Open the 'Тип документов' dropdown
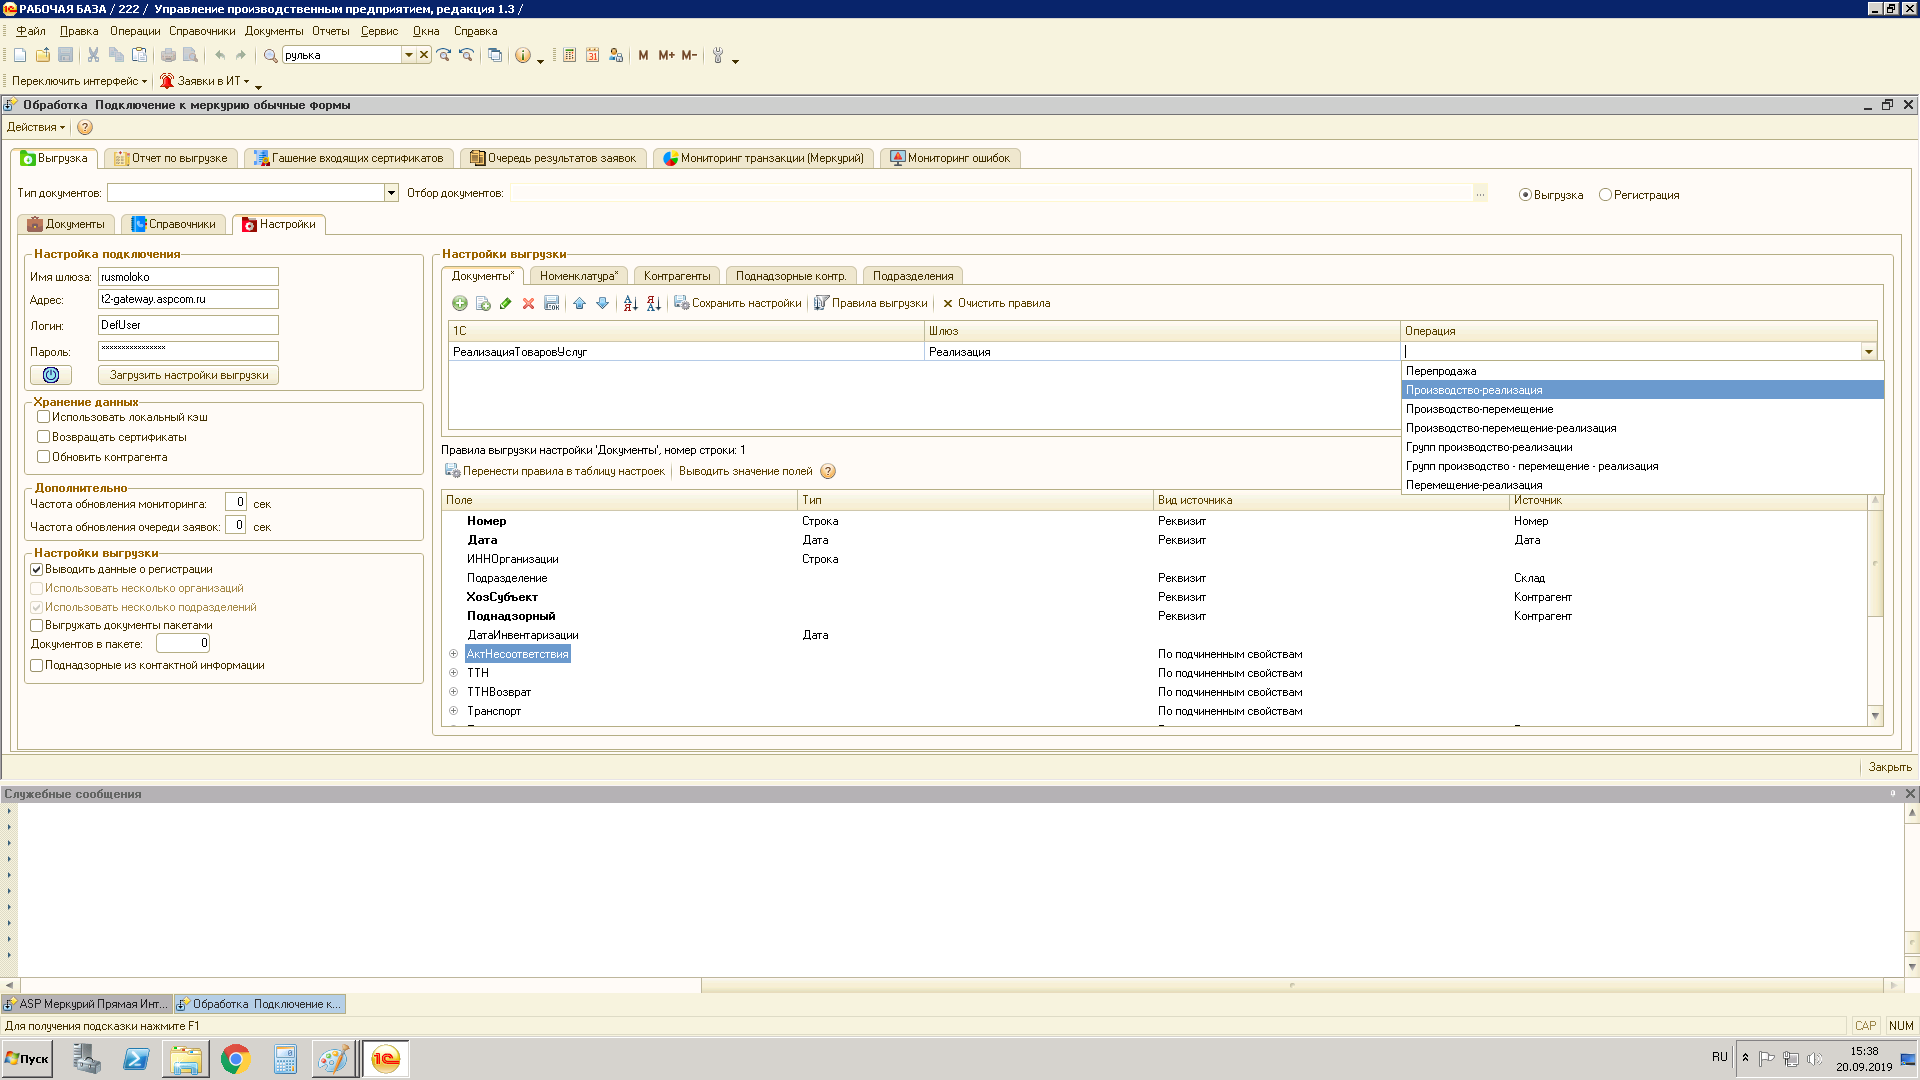This screenshot has width=1920, height=1080. 391,193
